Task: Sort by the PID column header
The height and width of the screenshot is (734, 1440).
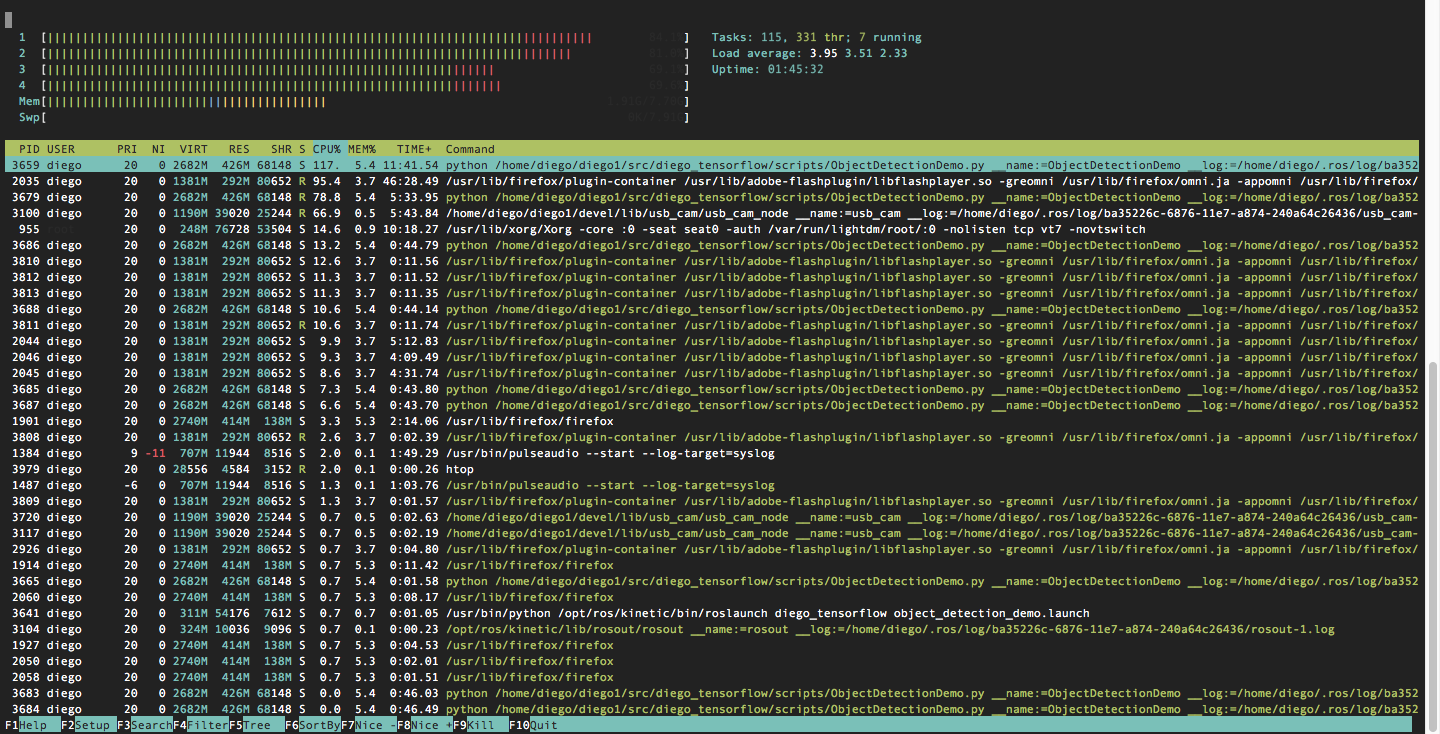Action: pos(29,149)
